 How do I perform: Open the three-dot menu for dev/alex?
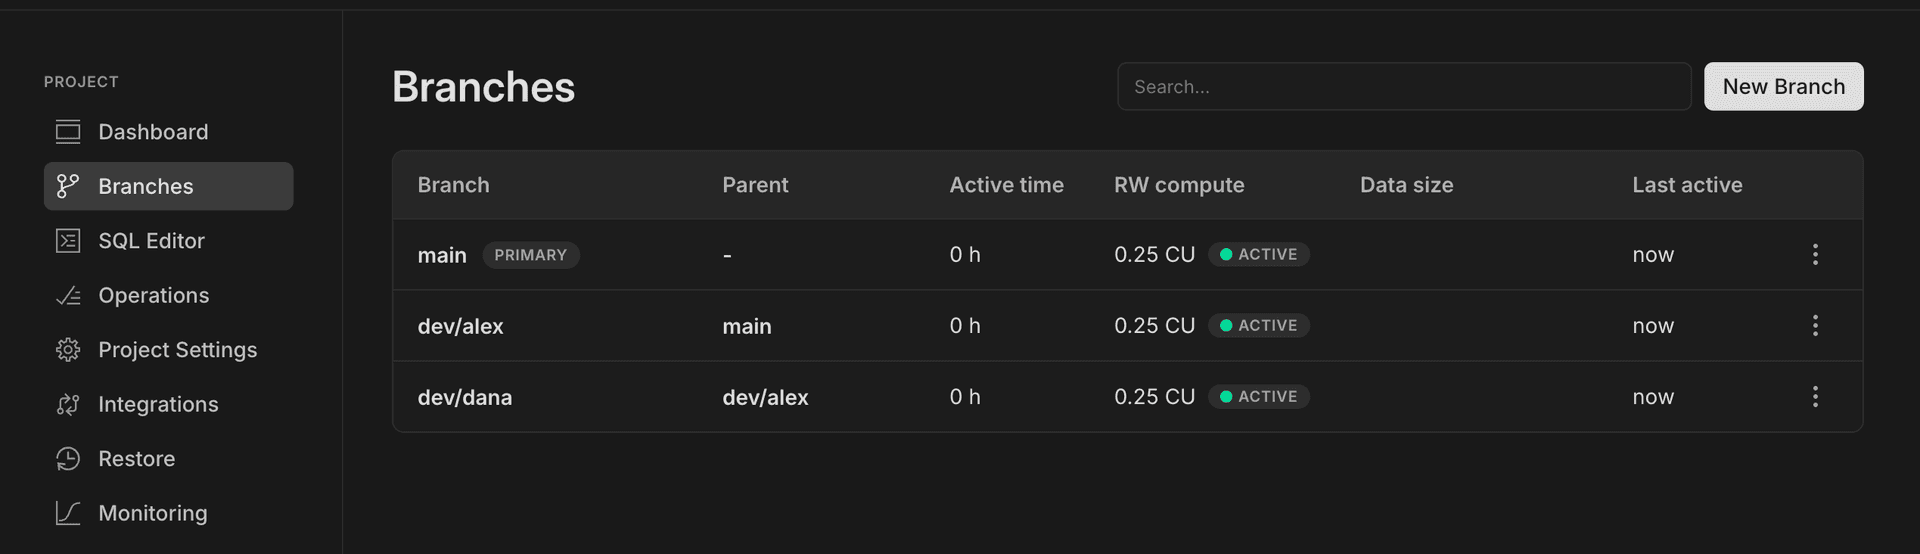click(x=1815, y=326)
